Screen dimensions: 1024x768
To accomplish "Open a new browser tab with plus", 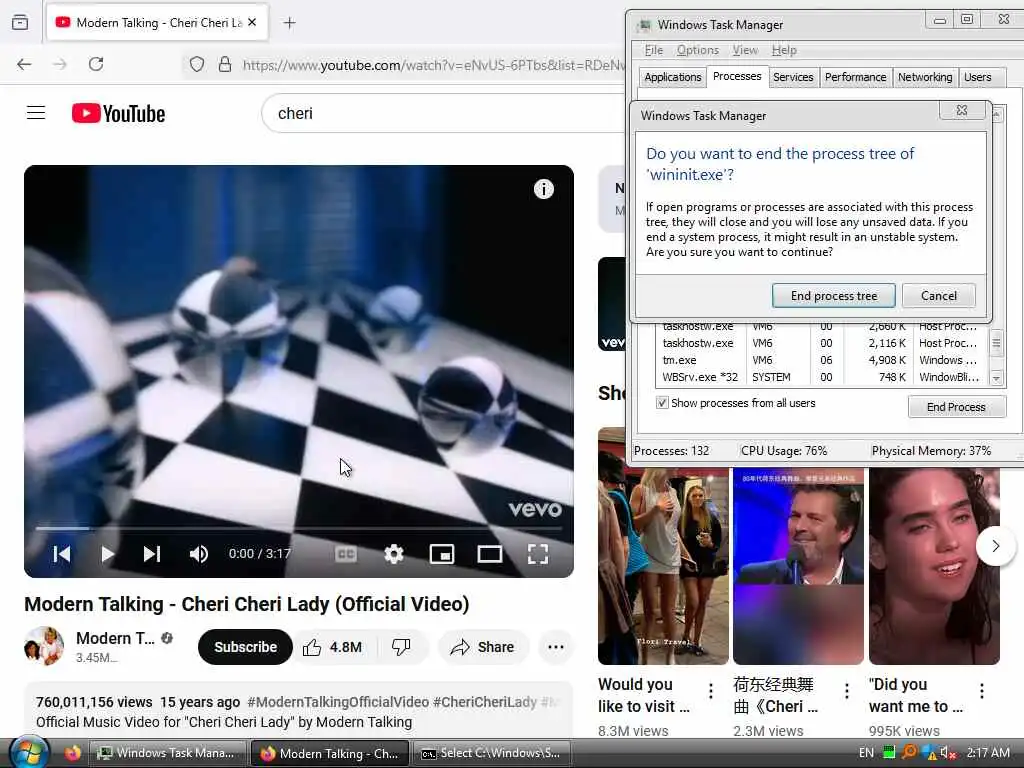I will 289,23.
